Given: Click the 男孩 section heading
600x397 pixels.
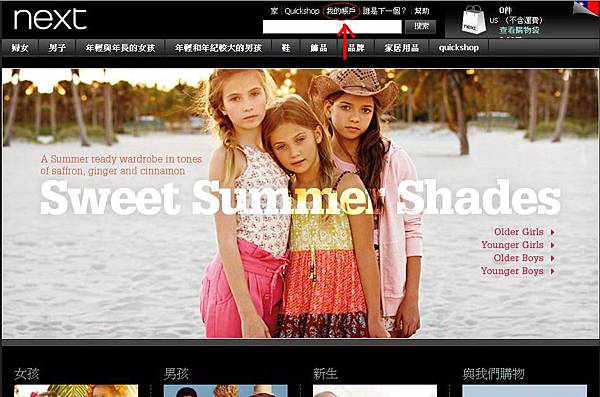Looking at the screenshot, I should click(176, 374).
